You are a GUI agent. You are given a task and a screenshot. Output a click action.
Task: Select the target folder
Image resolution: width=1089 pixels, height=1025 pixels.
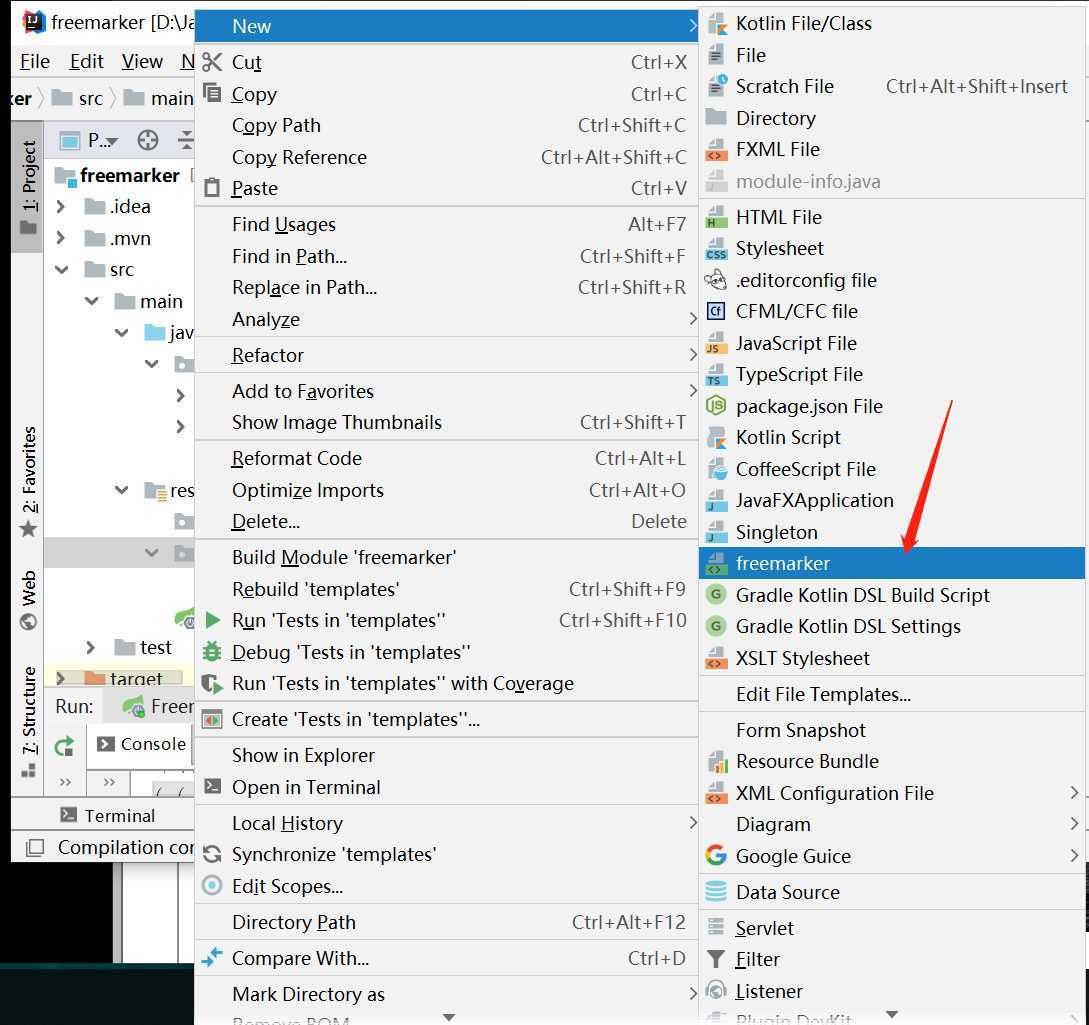coord(135,677)
